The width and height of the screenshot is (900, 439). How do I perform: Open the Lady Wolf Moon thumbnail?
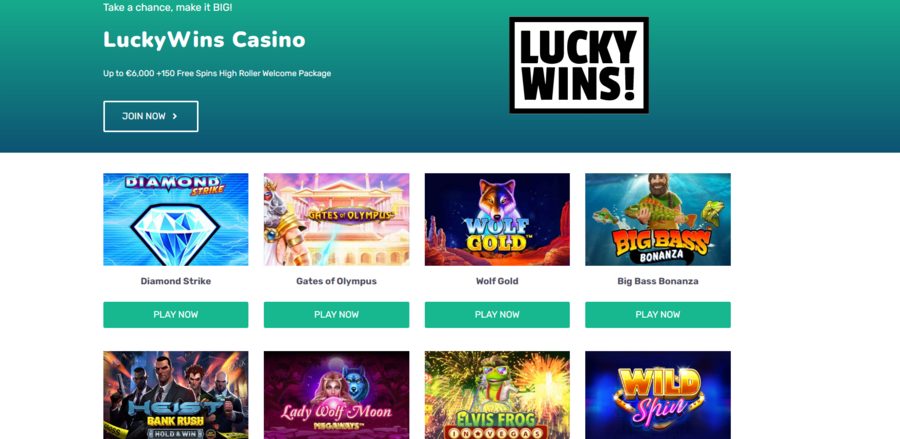(x=336, y=395)
